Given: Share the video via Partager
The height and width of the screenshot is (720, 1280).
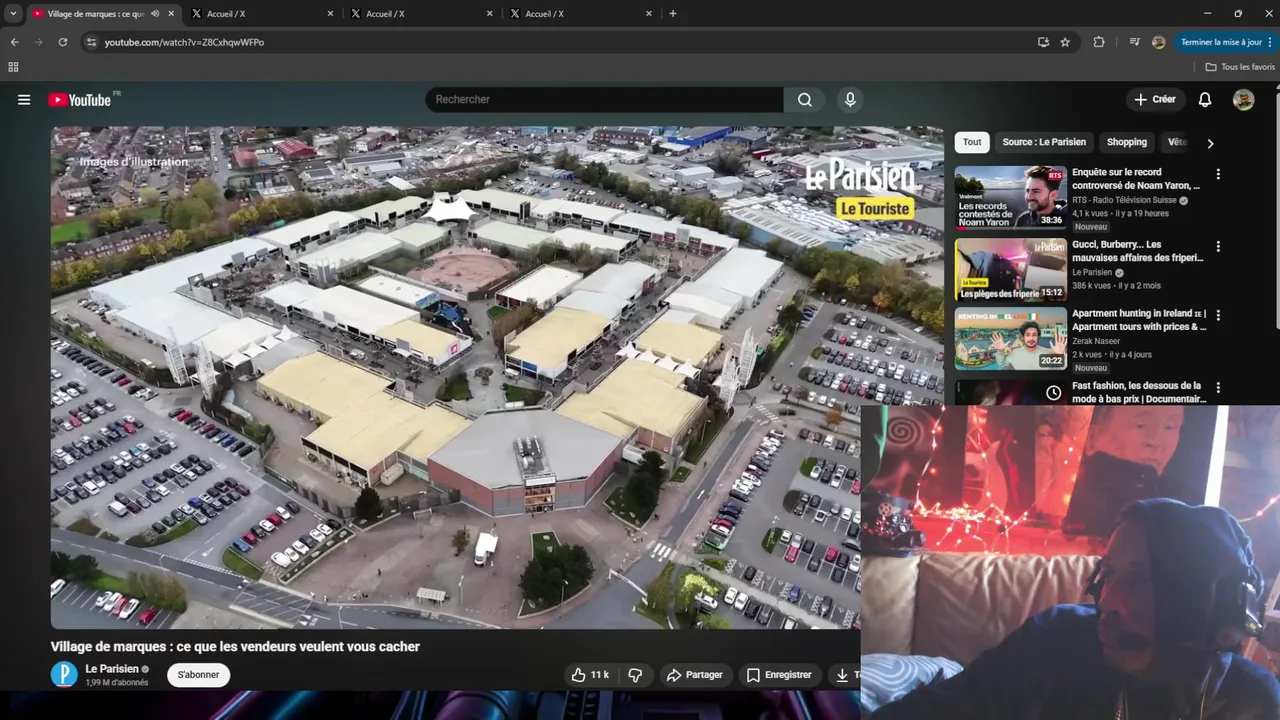Looking at the screenshot, I should tap(694, 675).
